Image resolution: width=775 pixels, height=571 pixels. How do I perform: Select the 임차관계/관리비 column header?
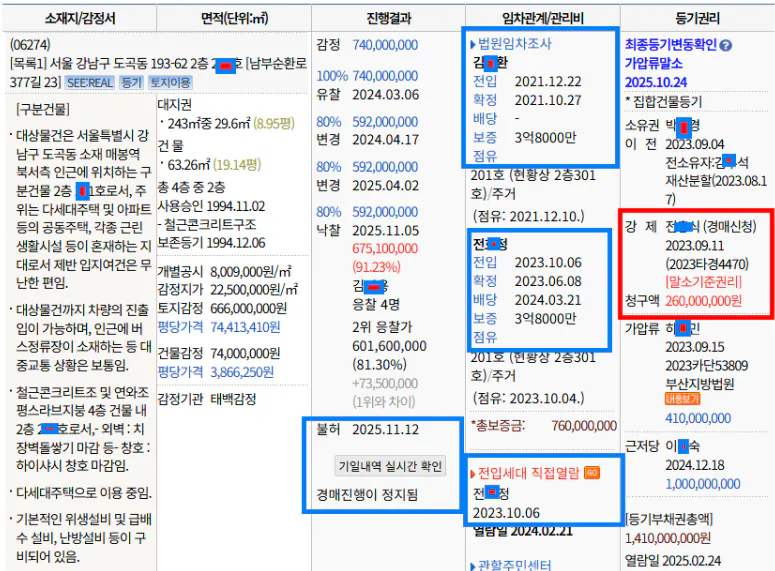[x=541, y=16]
